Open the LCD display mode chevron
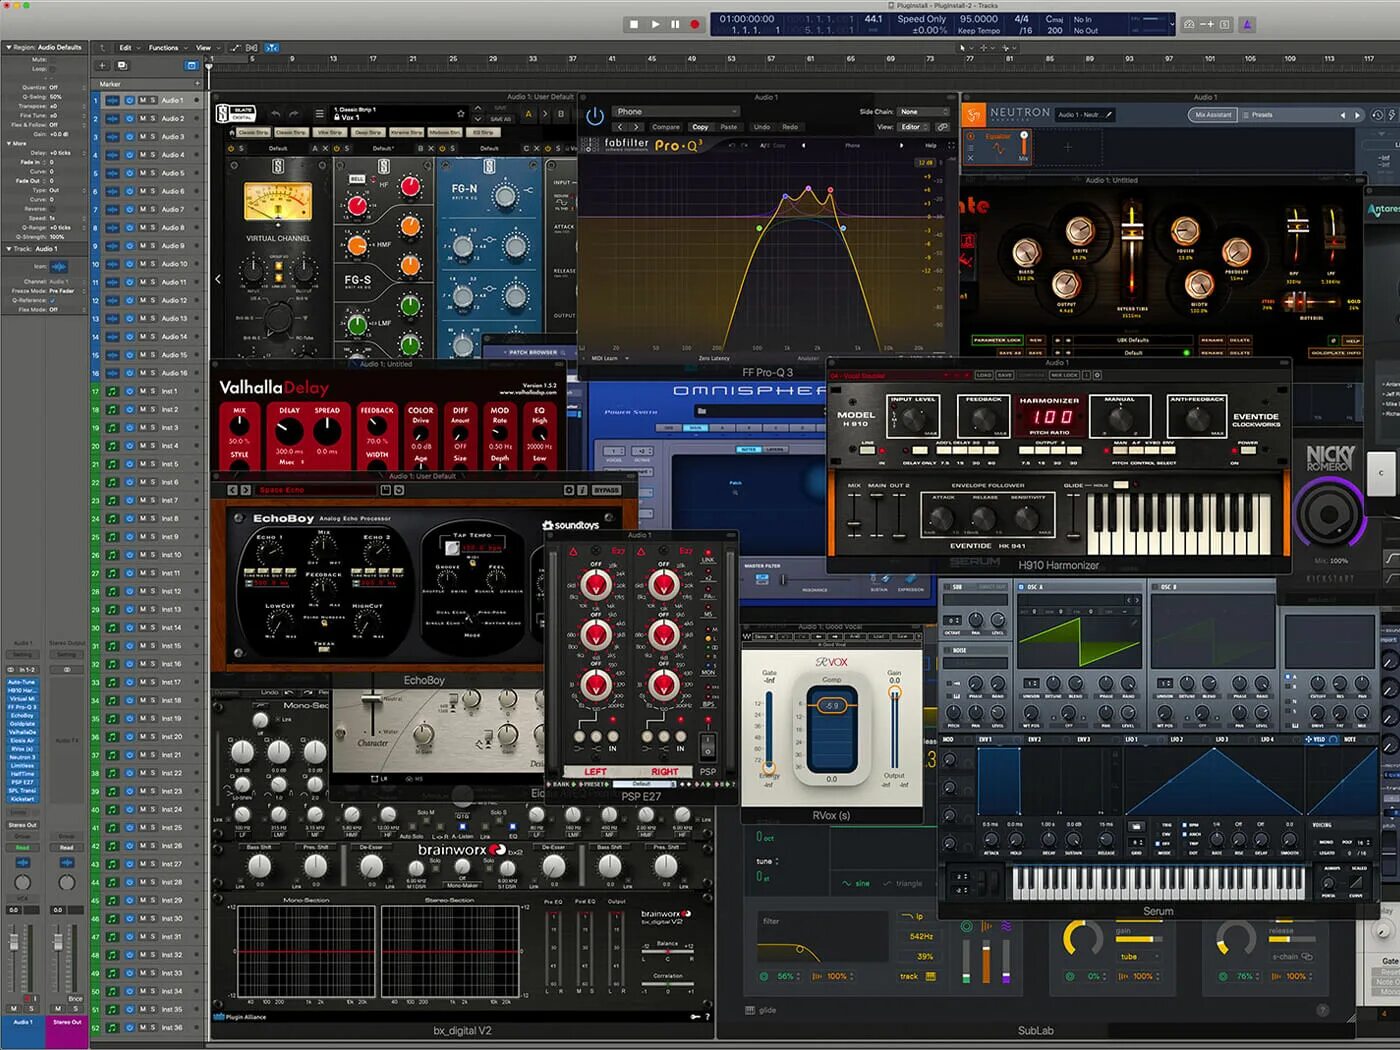1400x1050 pixels. click(x=1172, y=24)
